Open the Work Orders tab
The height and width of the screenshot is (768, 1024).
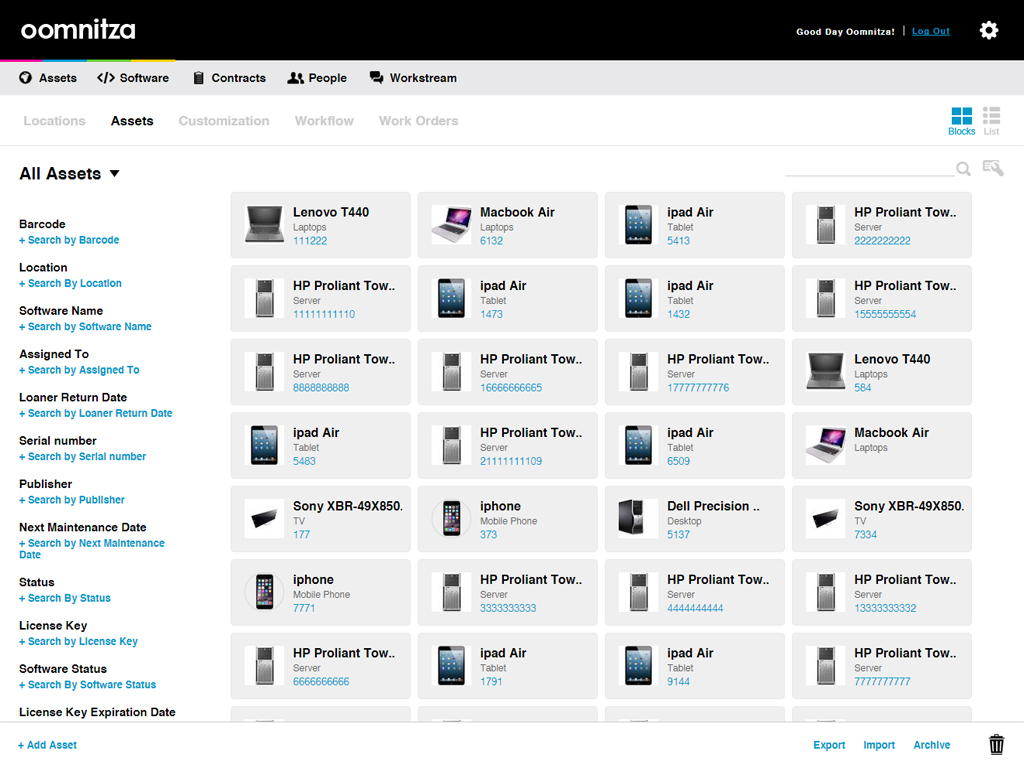coord(418,121)
